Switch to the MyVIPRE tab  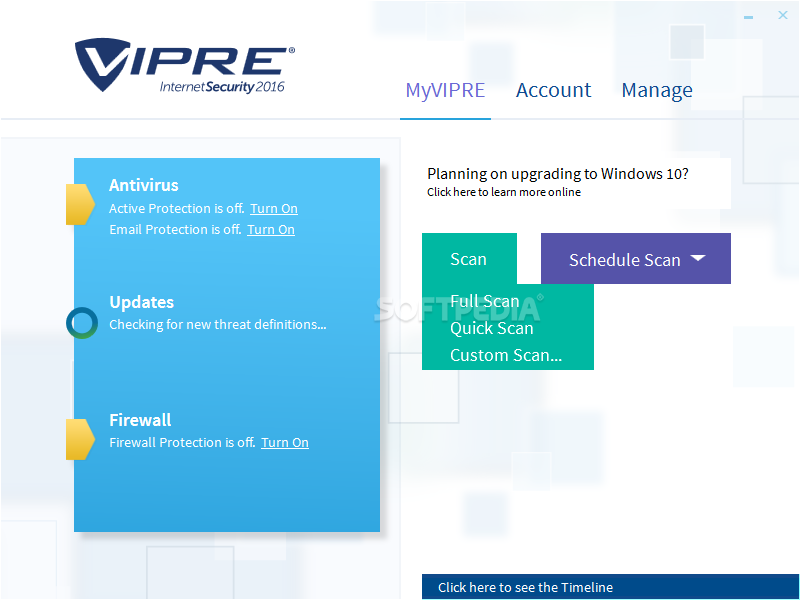tap(445, 90)
